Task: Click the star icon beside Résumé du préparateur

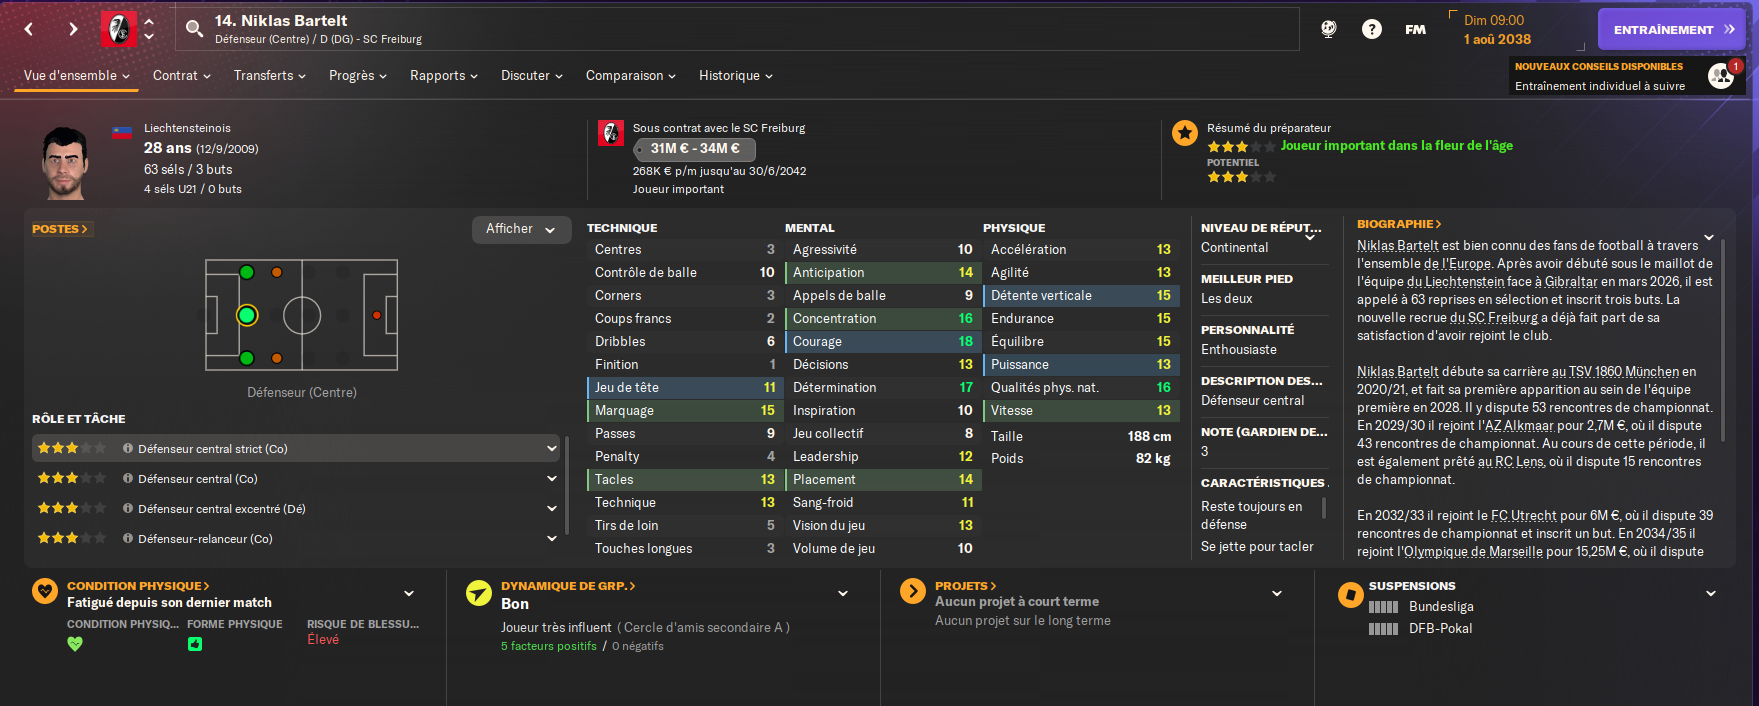Action: click(1185, 132)
